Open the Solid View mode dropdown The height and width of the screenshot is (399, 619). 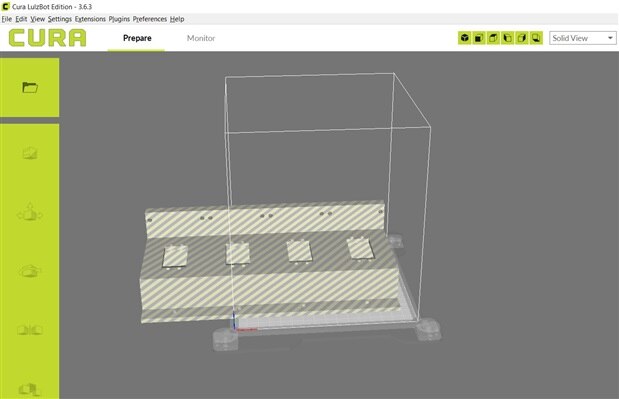coord(583,38)
